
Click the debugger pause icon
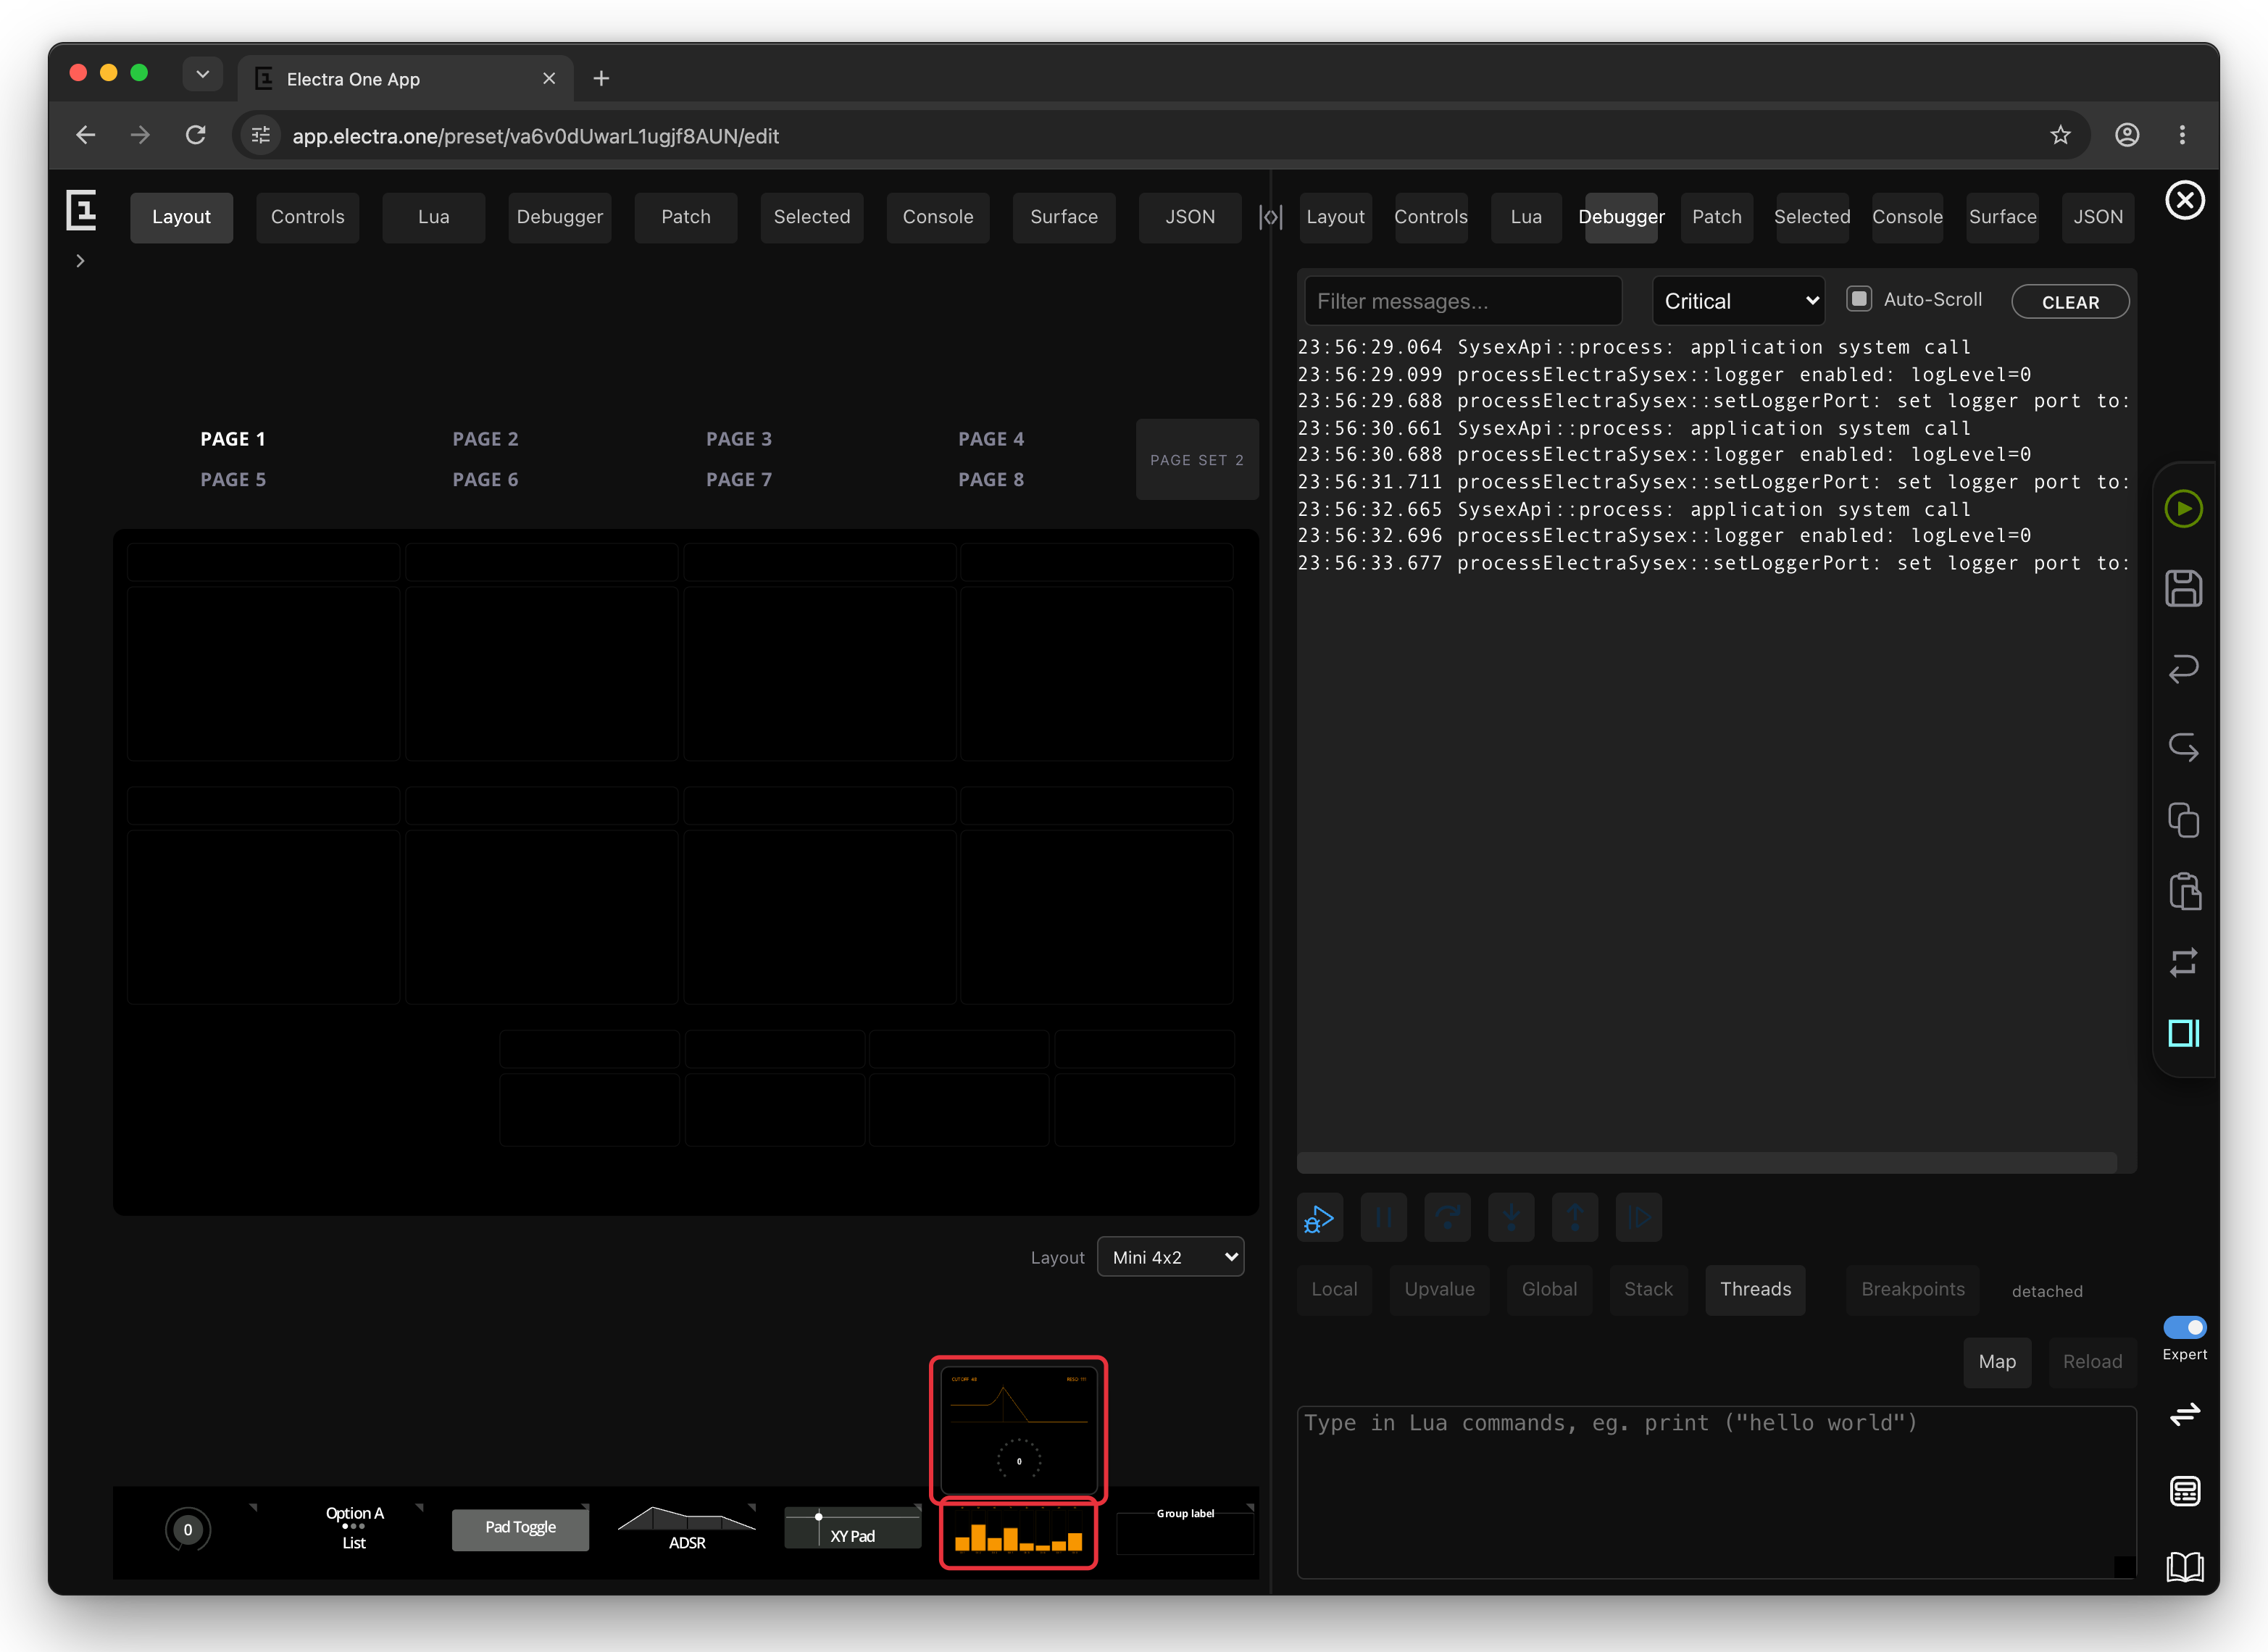tap(1383, 1218)
